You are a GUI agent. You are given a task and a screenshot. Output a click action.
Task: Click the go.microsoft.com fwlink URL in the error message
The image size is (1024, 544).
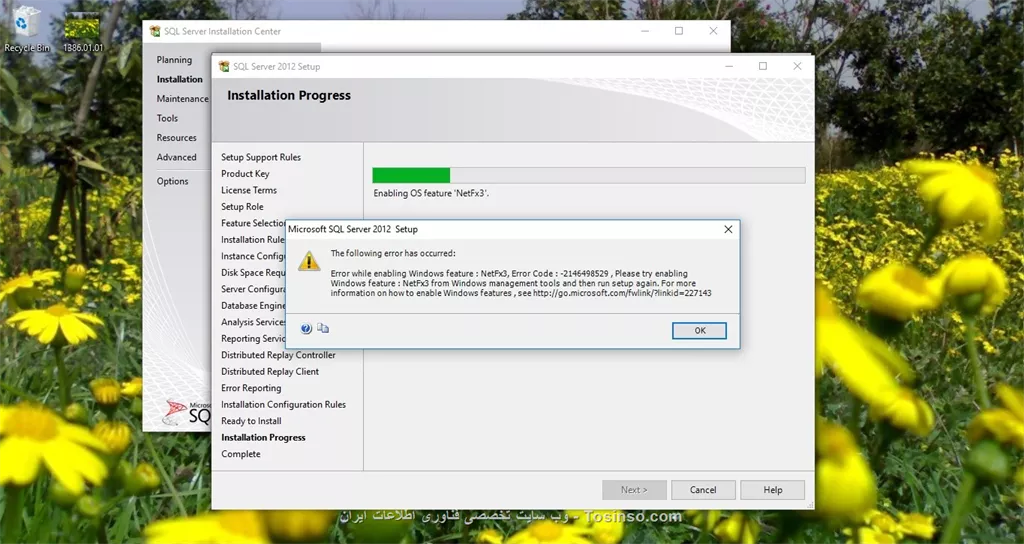click(622, 293)
